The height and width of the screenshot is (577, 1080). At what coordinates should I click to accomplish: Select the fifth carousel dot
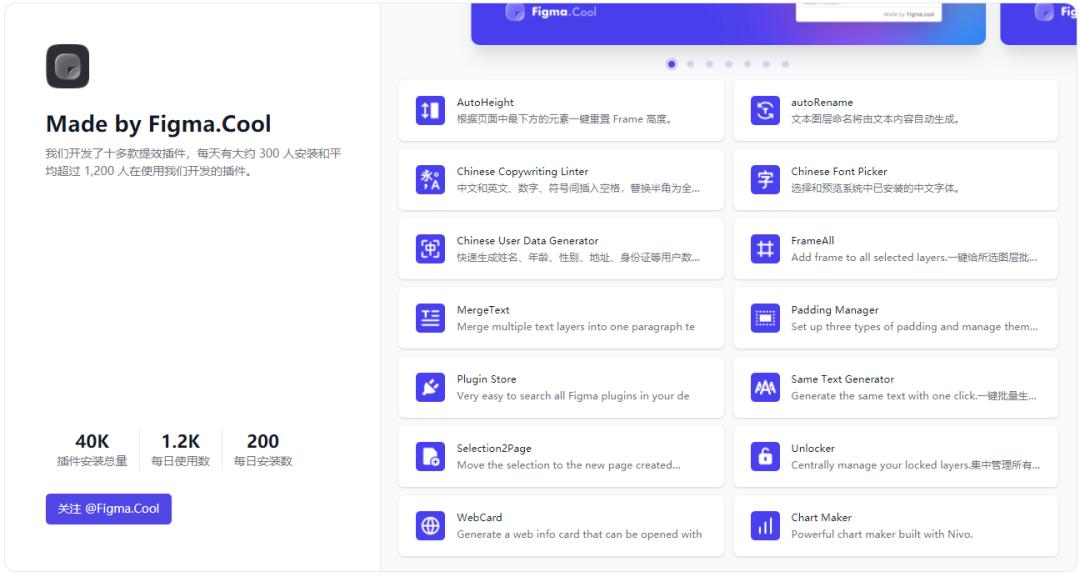747,64
